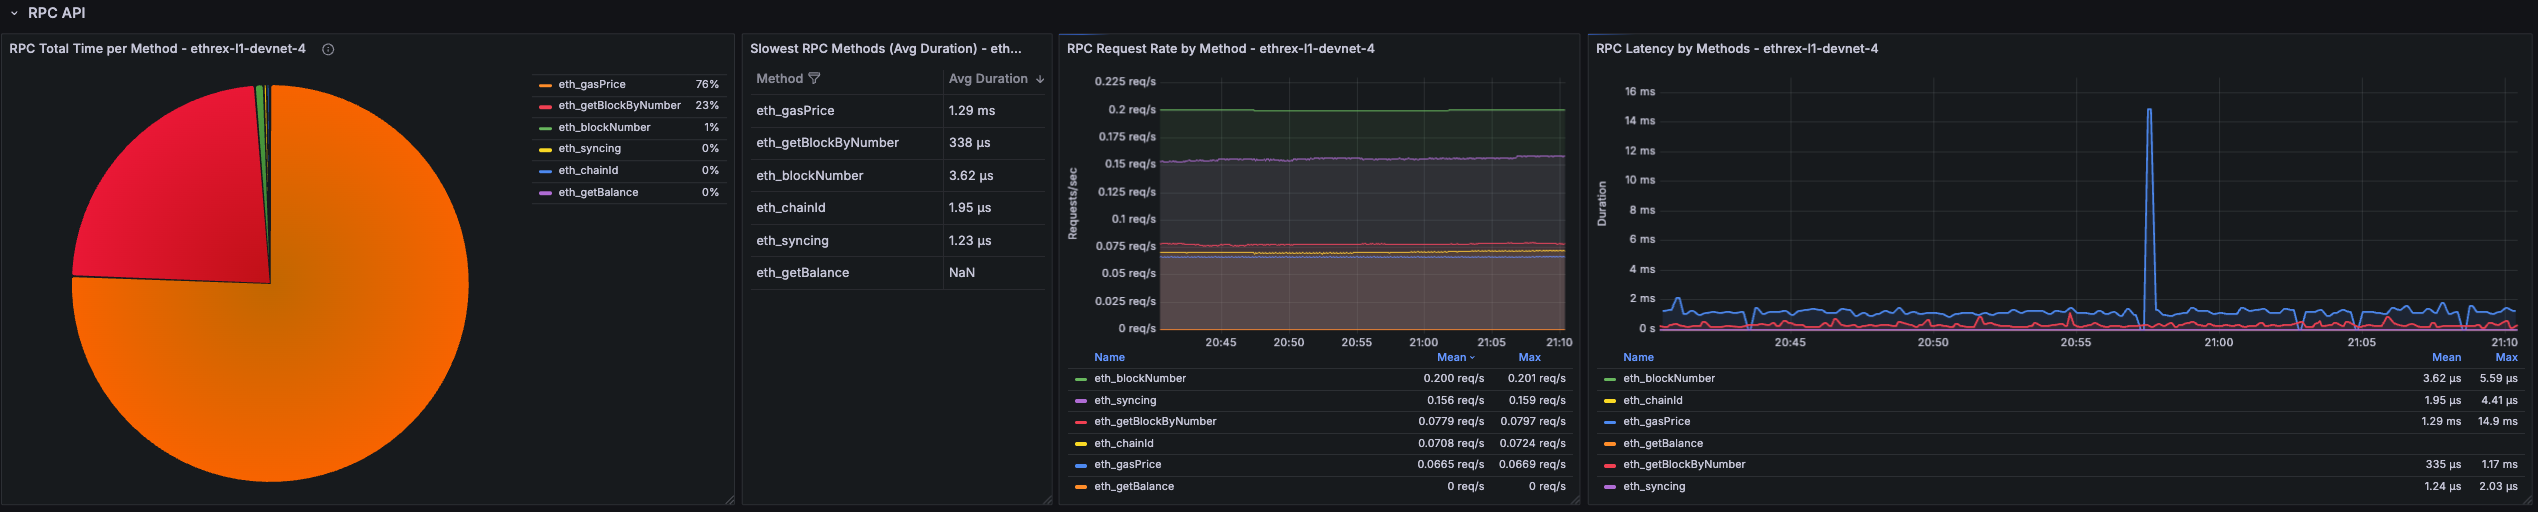This screenshot has height=512, width=2538.
Task: Click the latency spike in Latency chart
Action: (2149, 110)
